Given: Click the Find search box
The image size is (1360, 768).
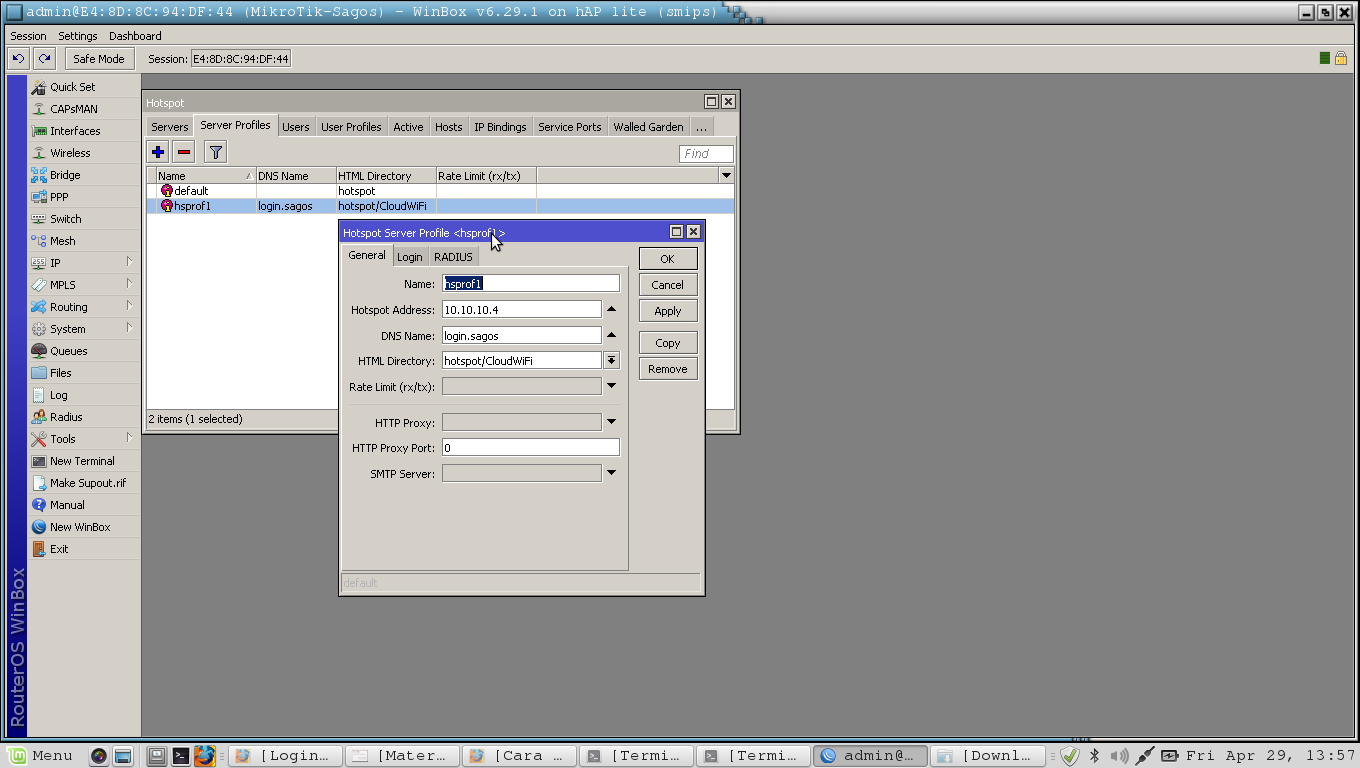Looking at the screenshot, I should (x=706, y=154).
